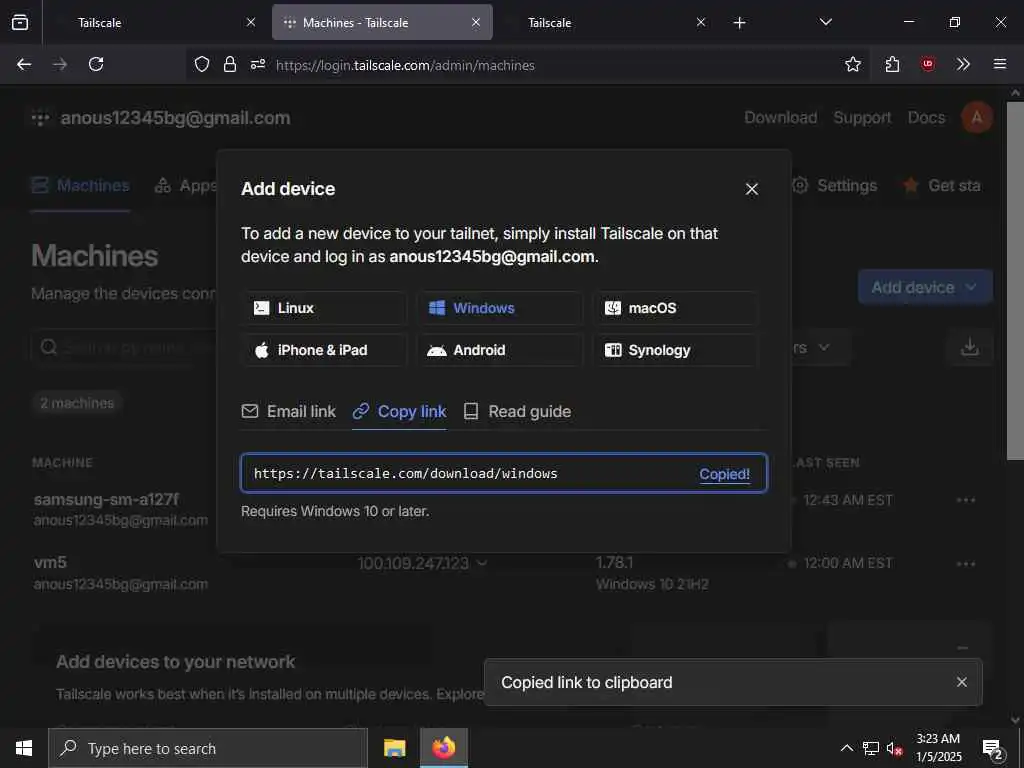This screenshot has width=1024, height=768.
Task: Click the tracking protection shield icon
Action: pos(202,64)
